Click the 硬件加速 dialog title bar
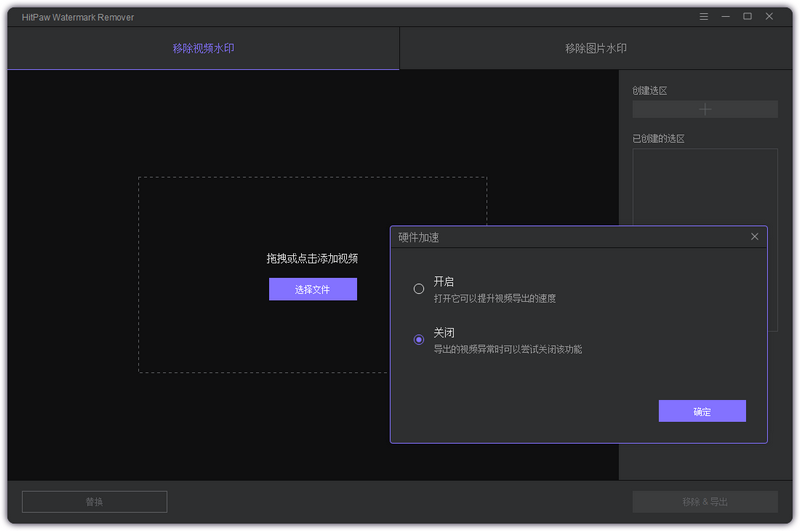 pos(560,237)
